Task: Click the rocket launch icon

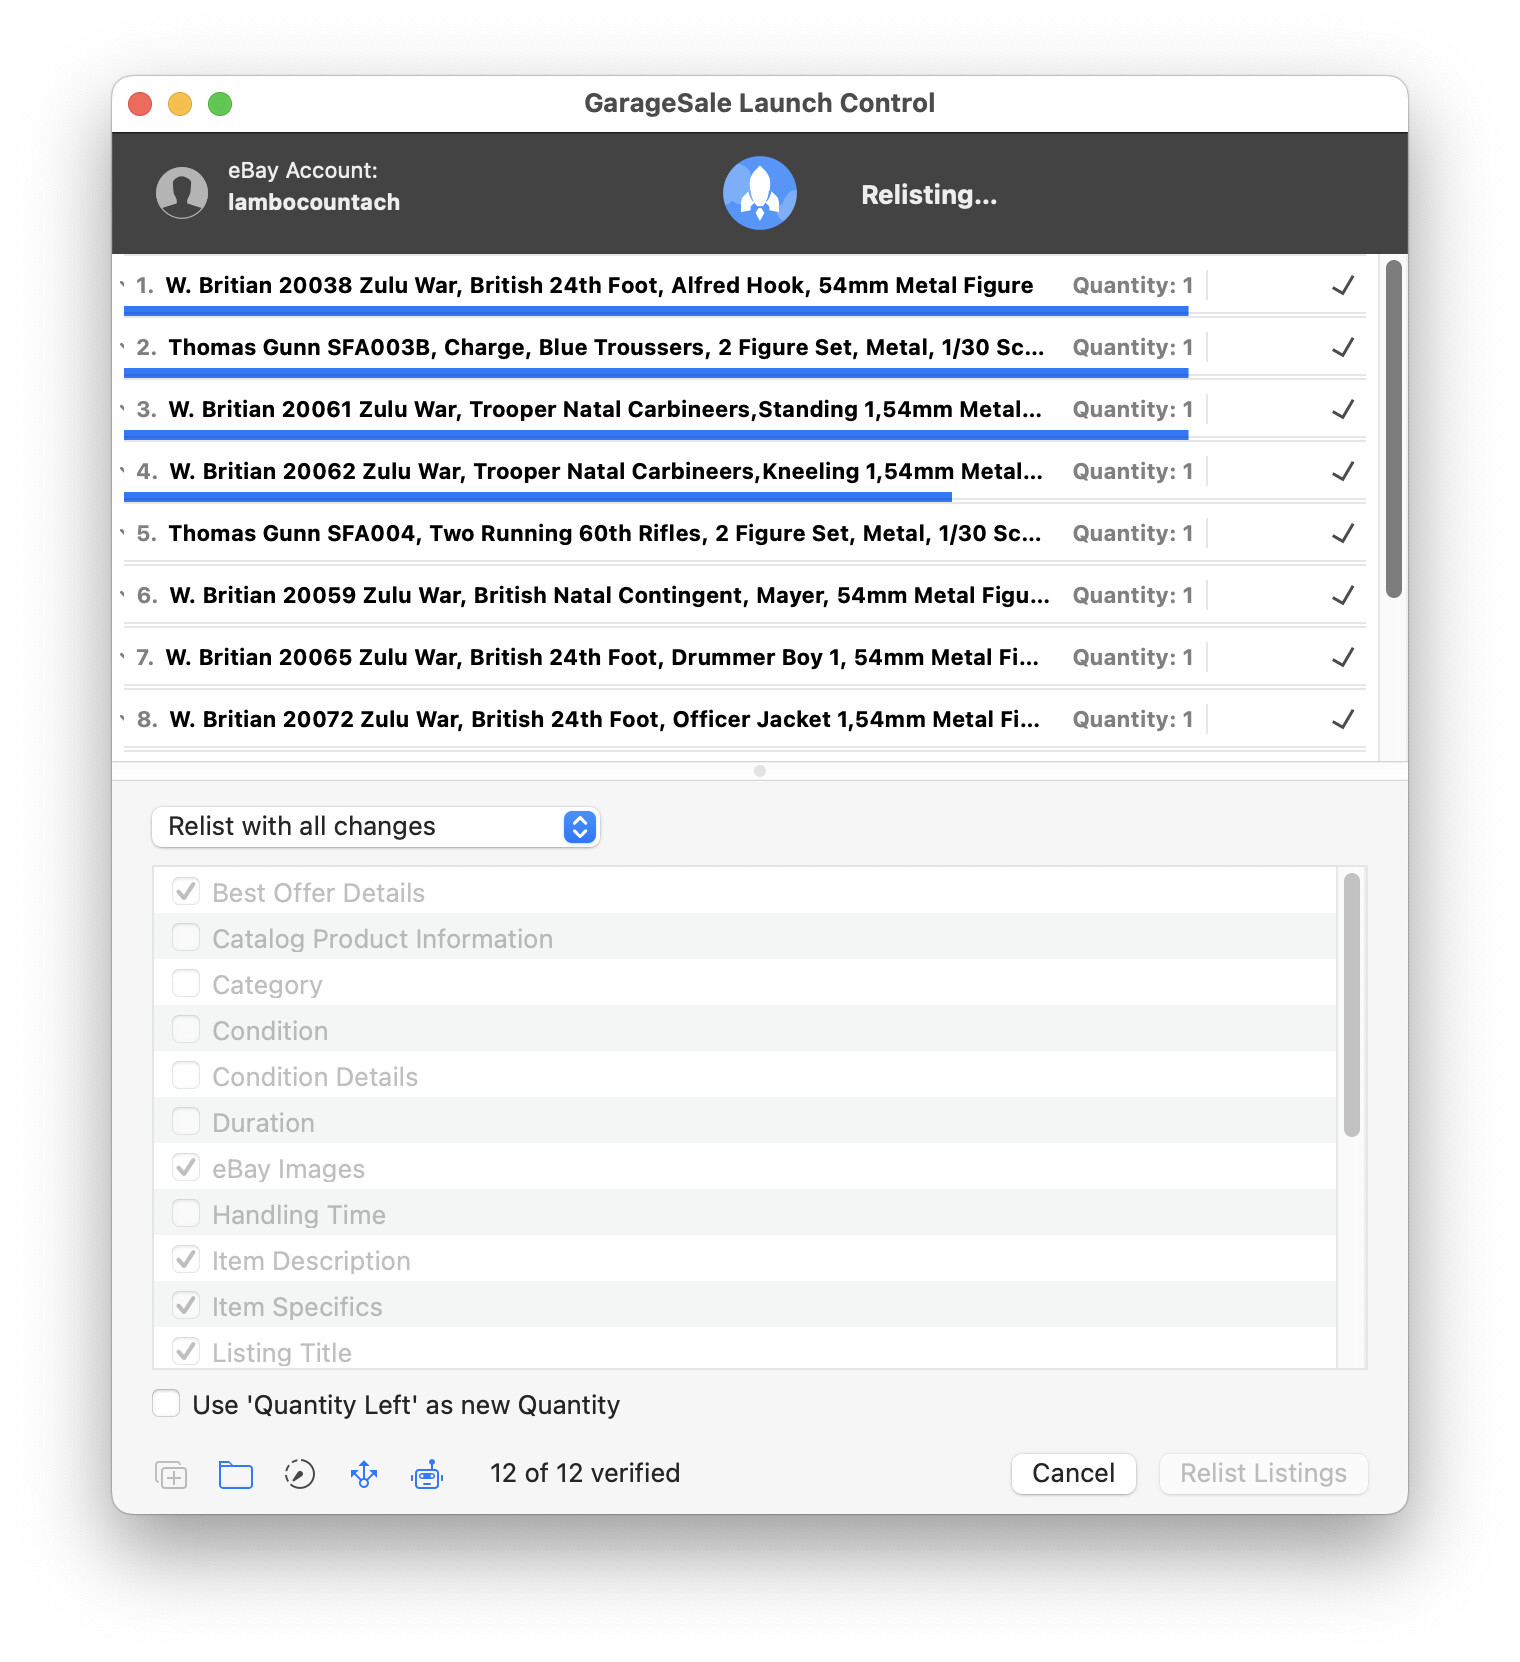Action: click(x=760, y=193)
